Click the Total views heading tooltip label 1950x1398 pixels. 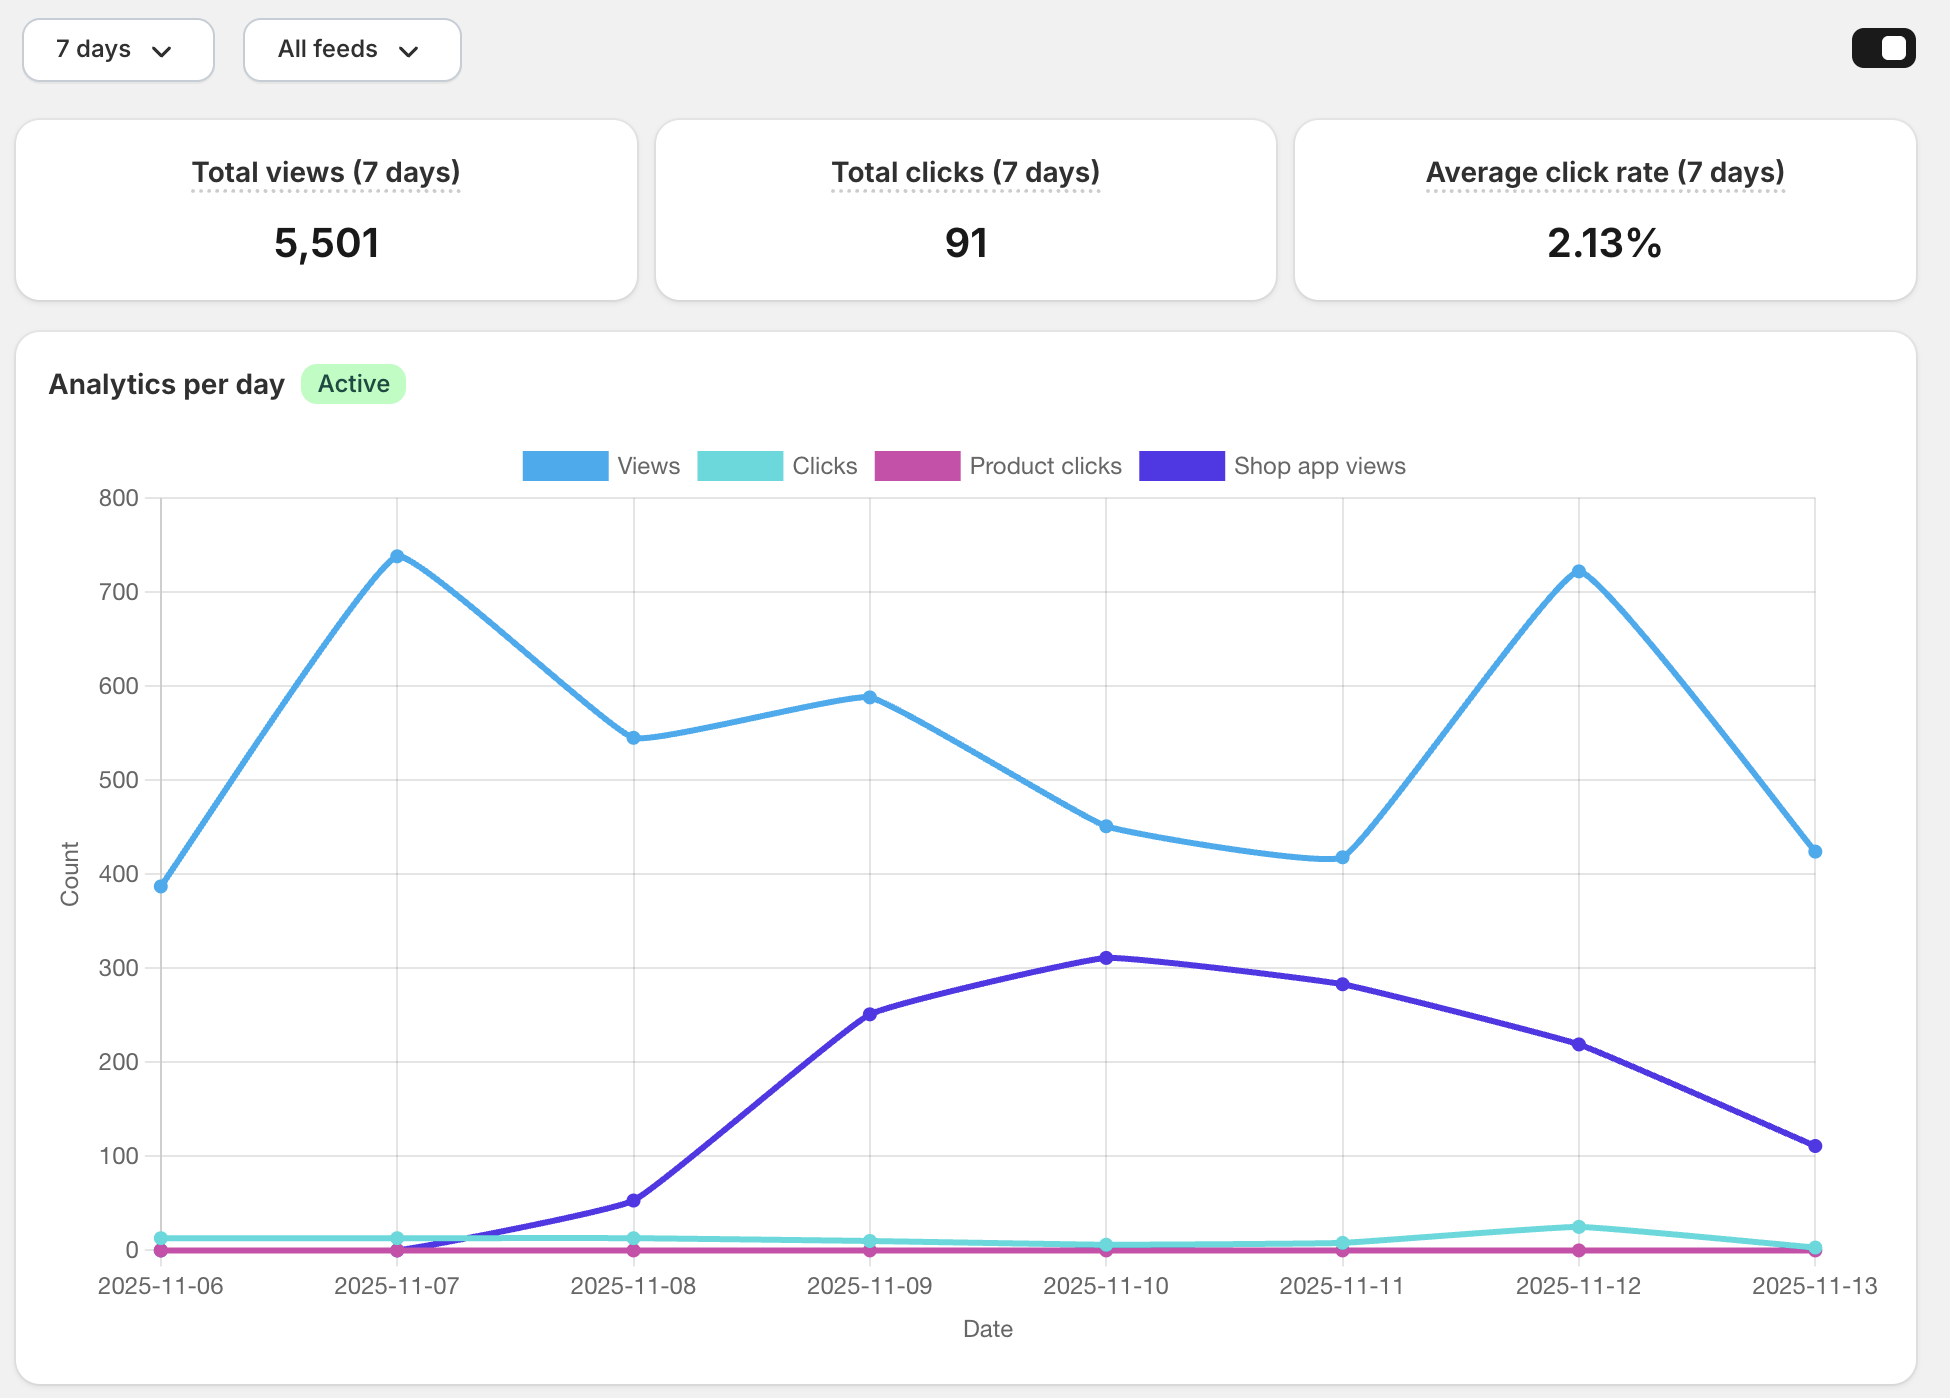[x=326, y=172]
